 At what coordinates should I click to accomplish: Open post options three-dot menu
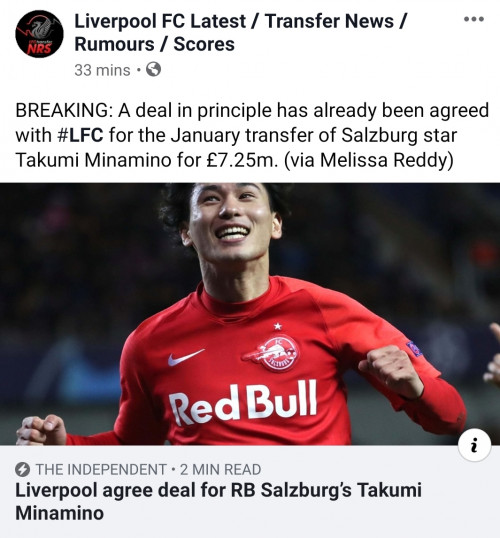(x=474, y=19)
